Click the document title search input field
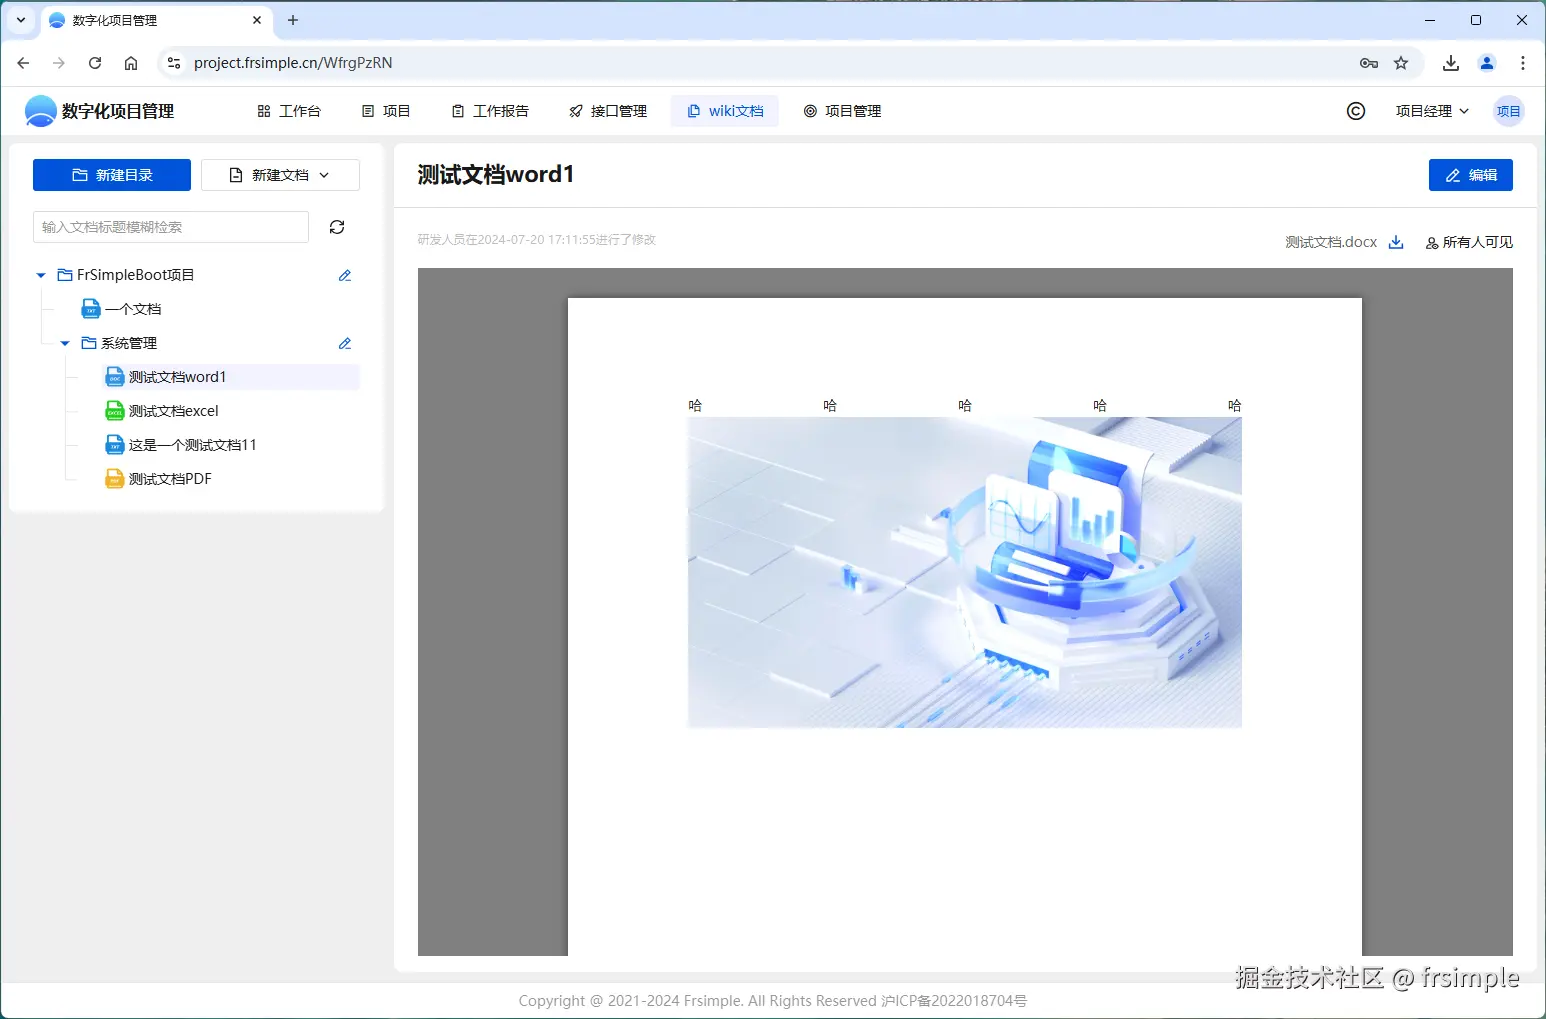Viewport: 1546px width, 1019px height. (170, 227)
